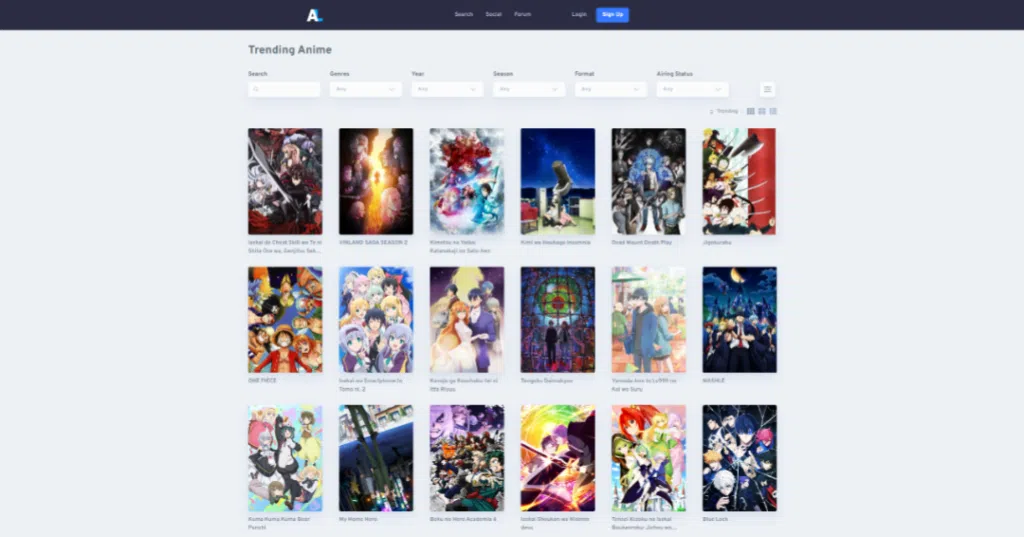Expand the Airing Status dropdown
1024x537 pixels.
(693, 89)
